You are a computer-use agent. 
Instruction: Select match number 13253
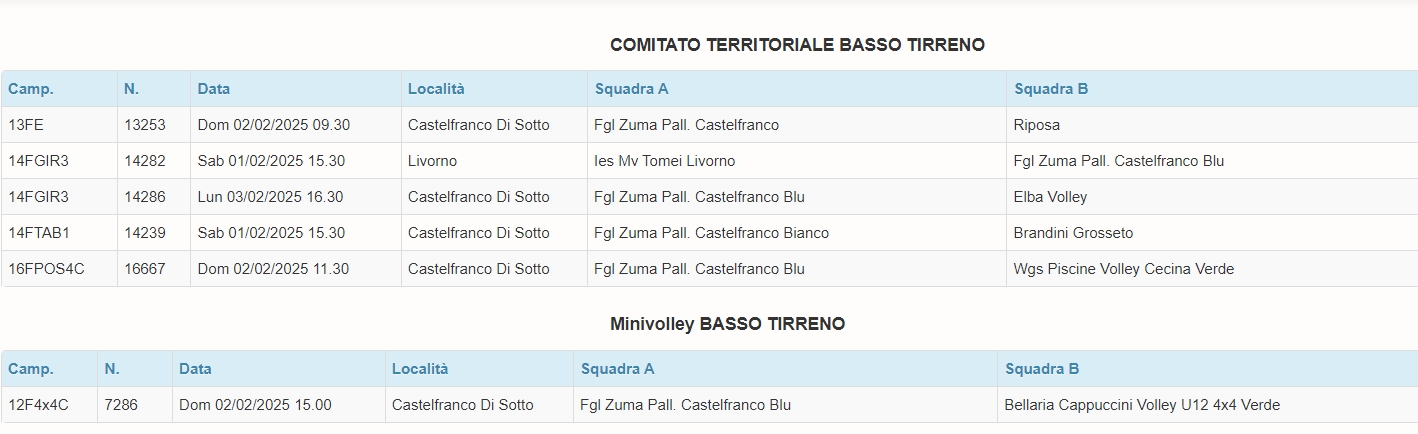tap(145, 125)
